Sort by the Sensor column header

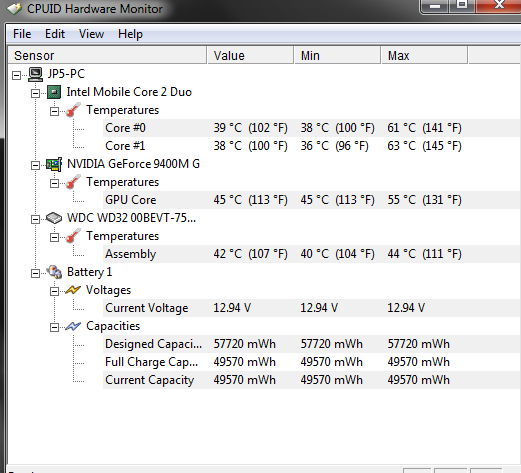tap(107, 55)
